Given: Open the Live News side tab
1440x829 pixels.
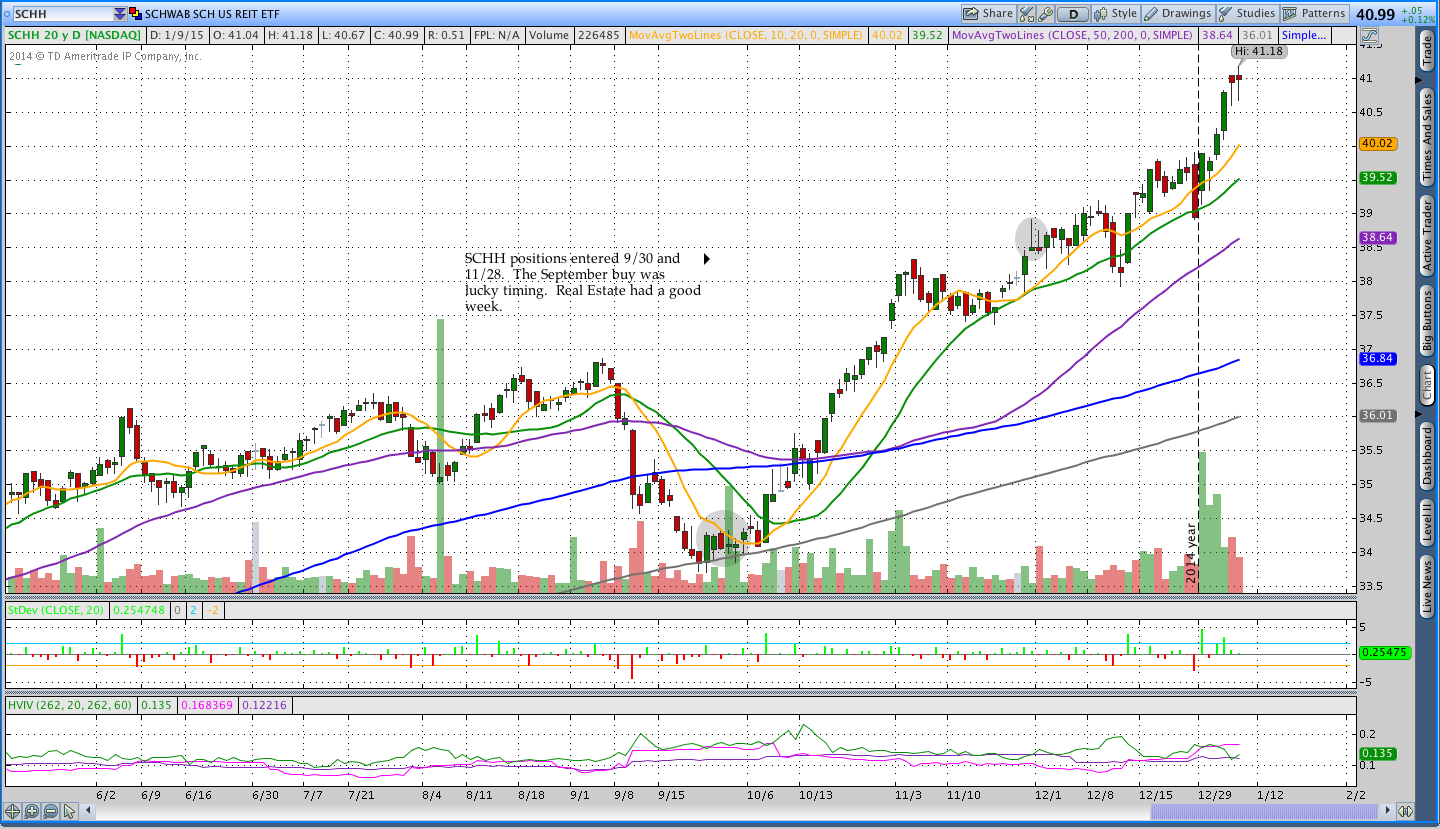Looking at the screenshot, I should [x=1427, y=587].
